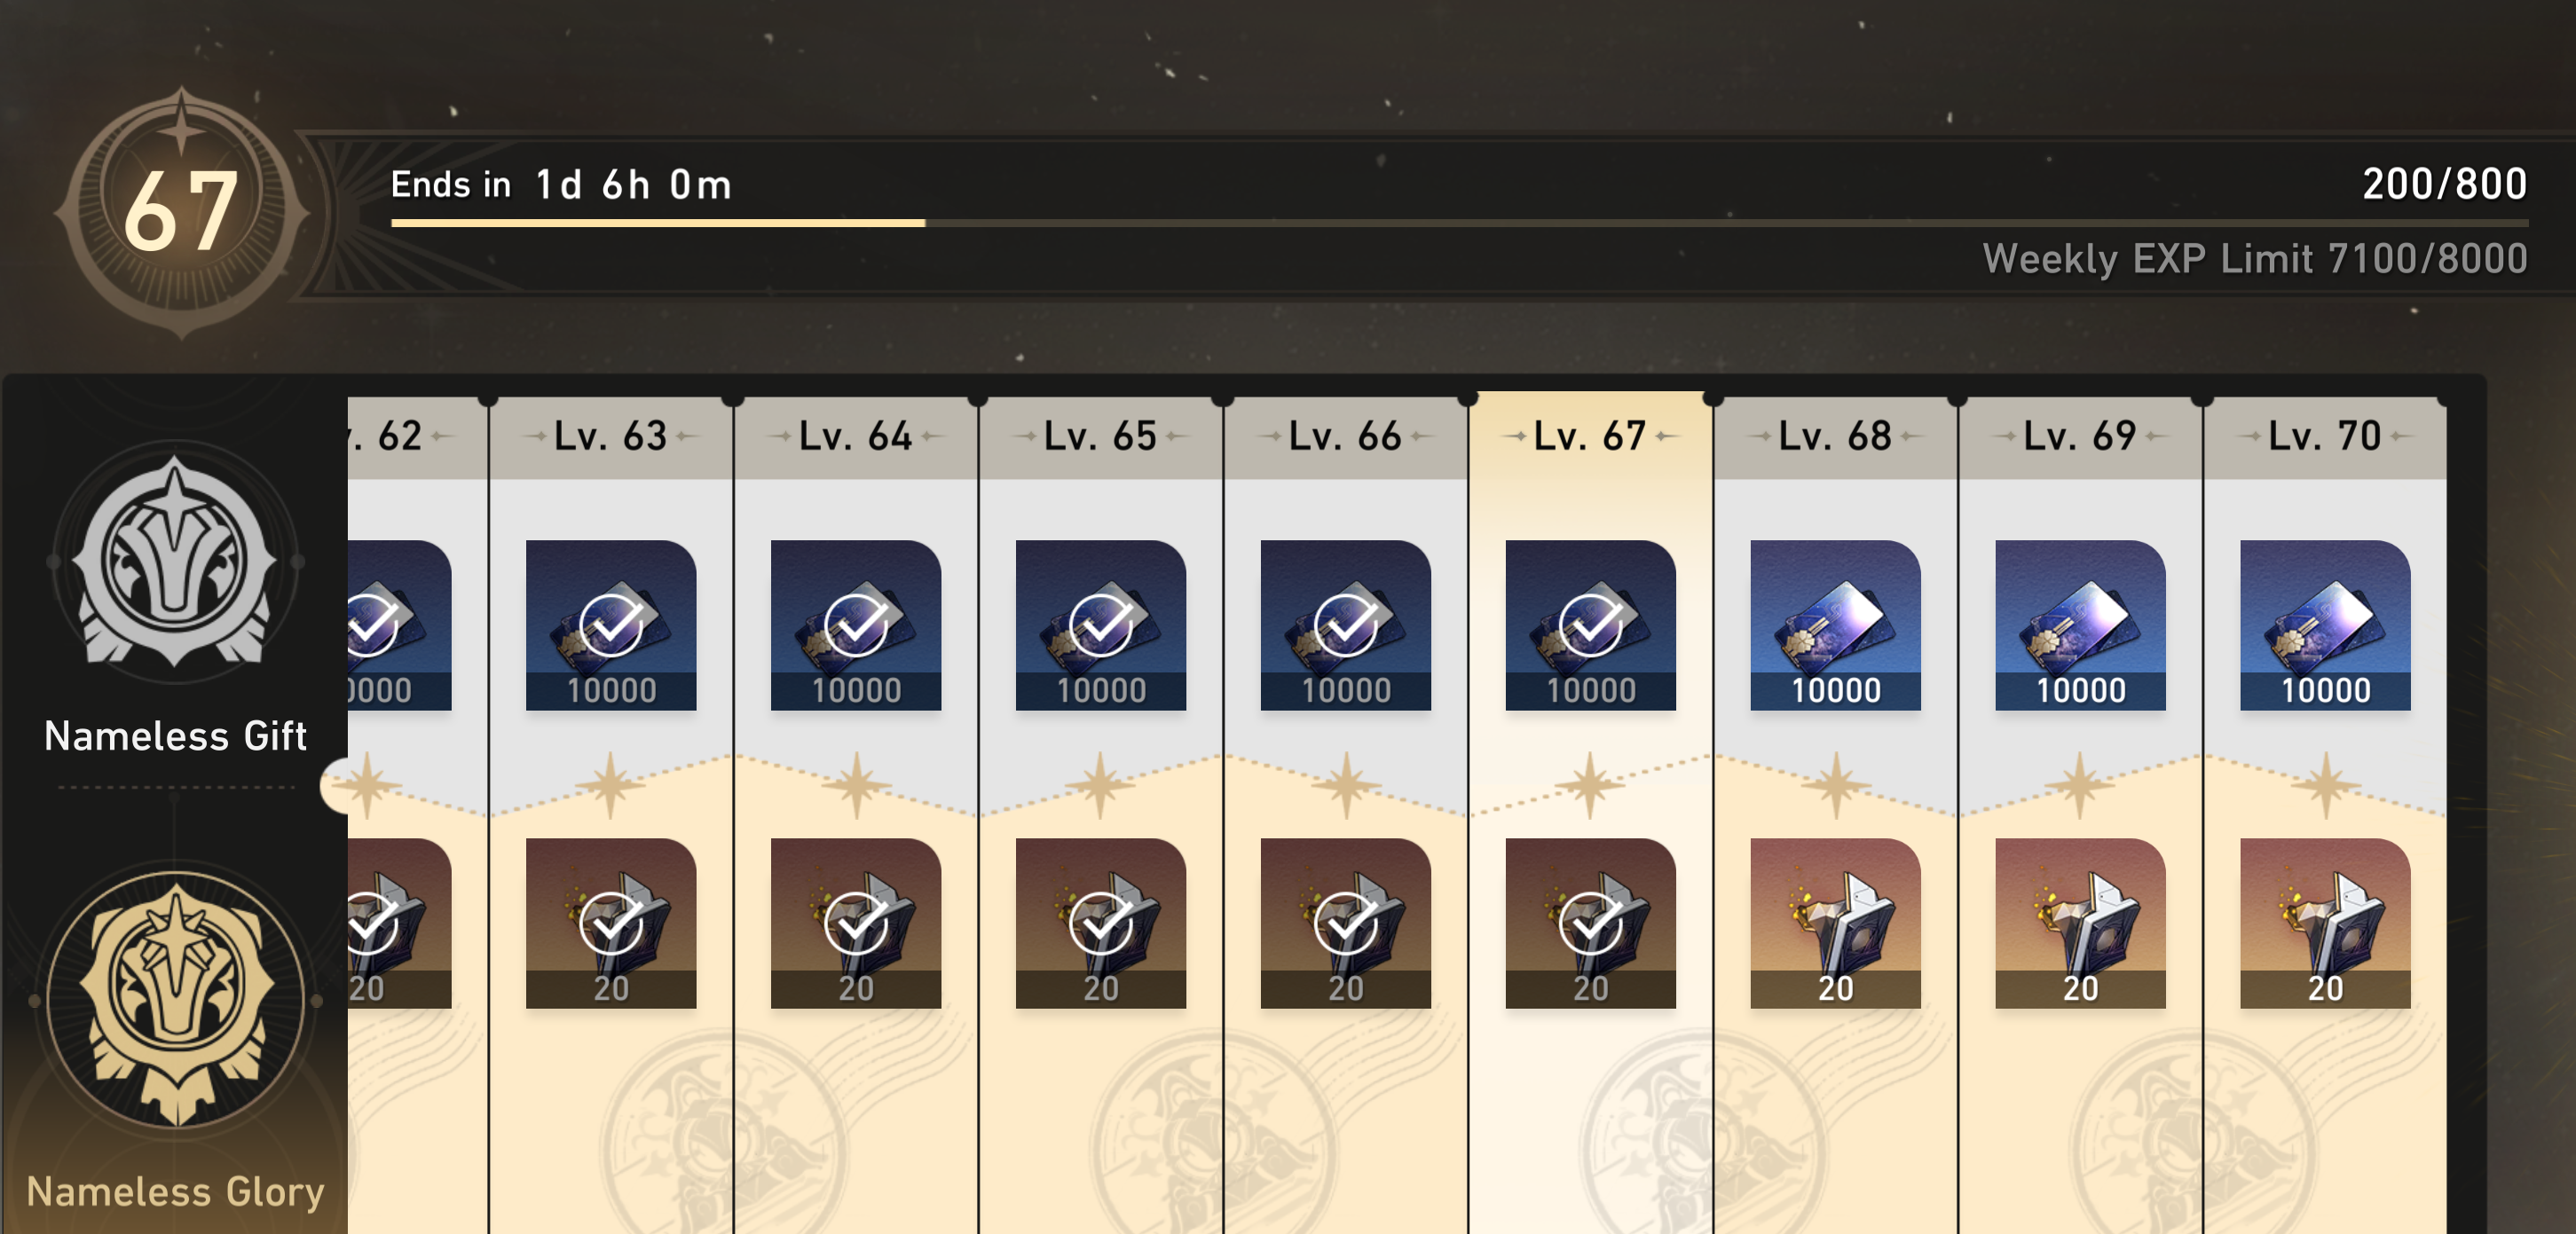
Task: Click the Nameless Glory gold emblem
Action: pos(176,998)
